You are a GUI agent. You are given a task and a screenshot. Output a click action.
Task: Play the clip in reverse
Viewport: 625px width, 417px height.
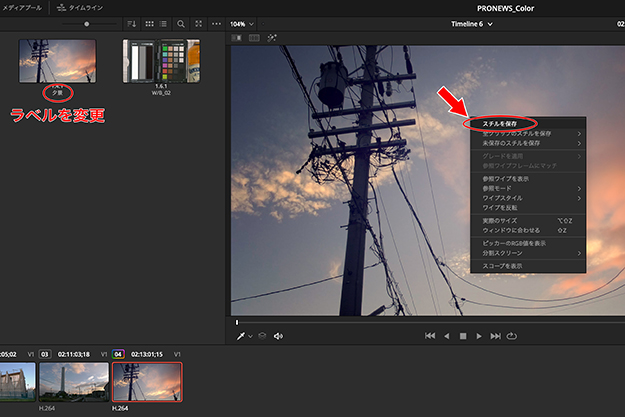pyautogui.click(x=447, y=336)
